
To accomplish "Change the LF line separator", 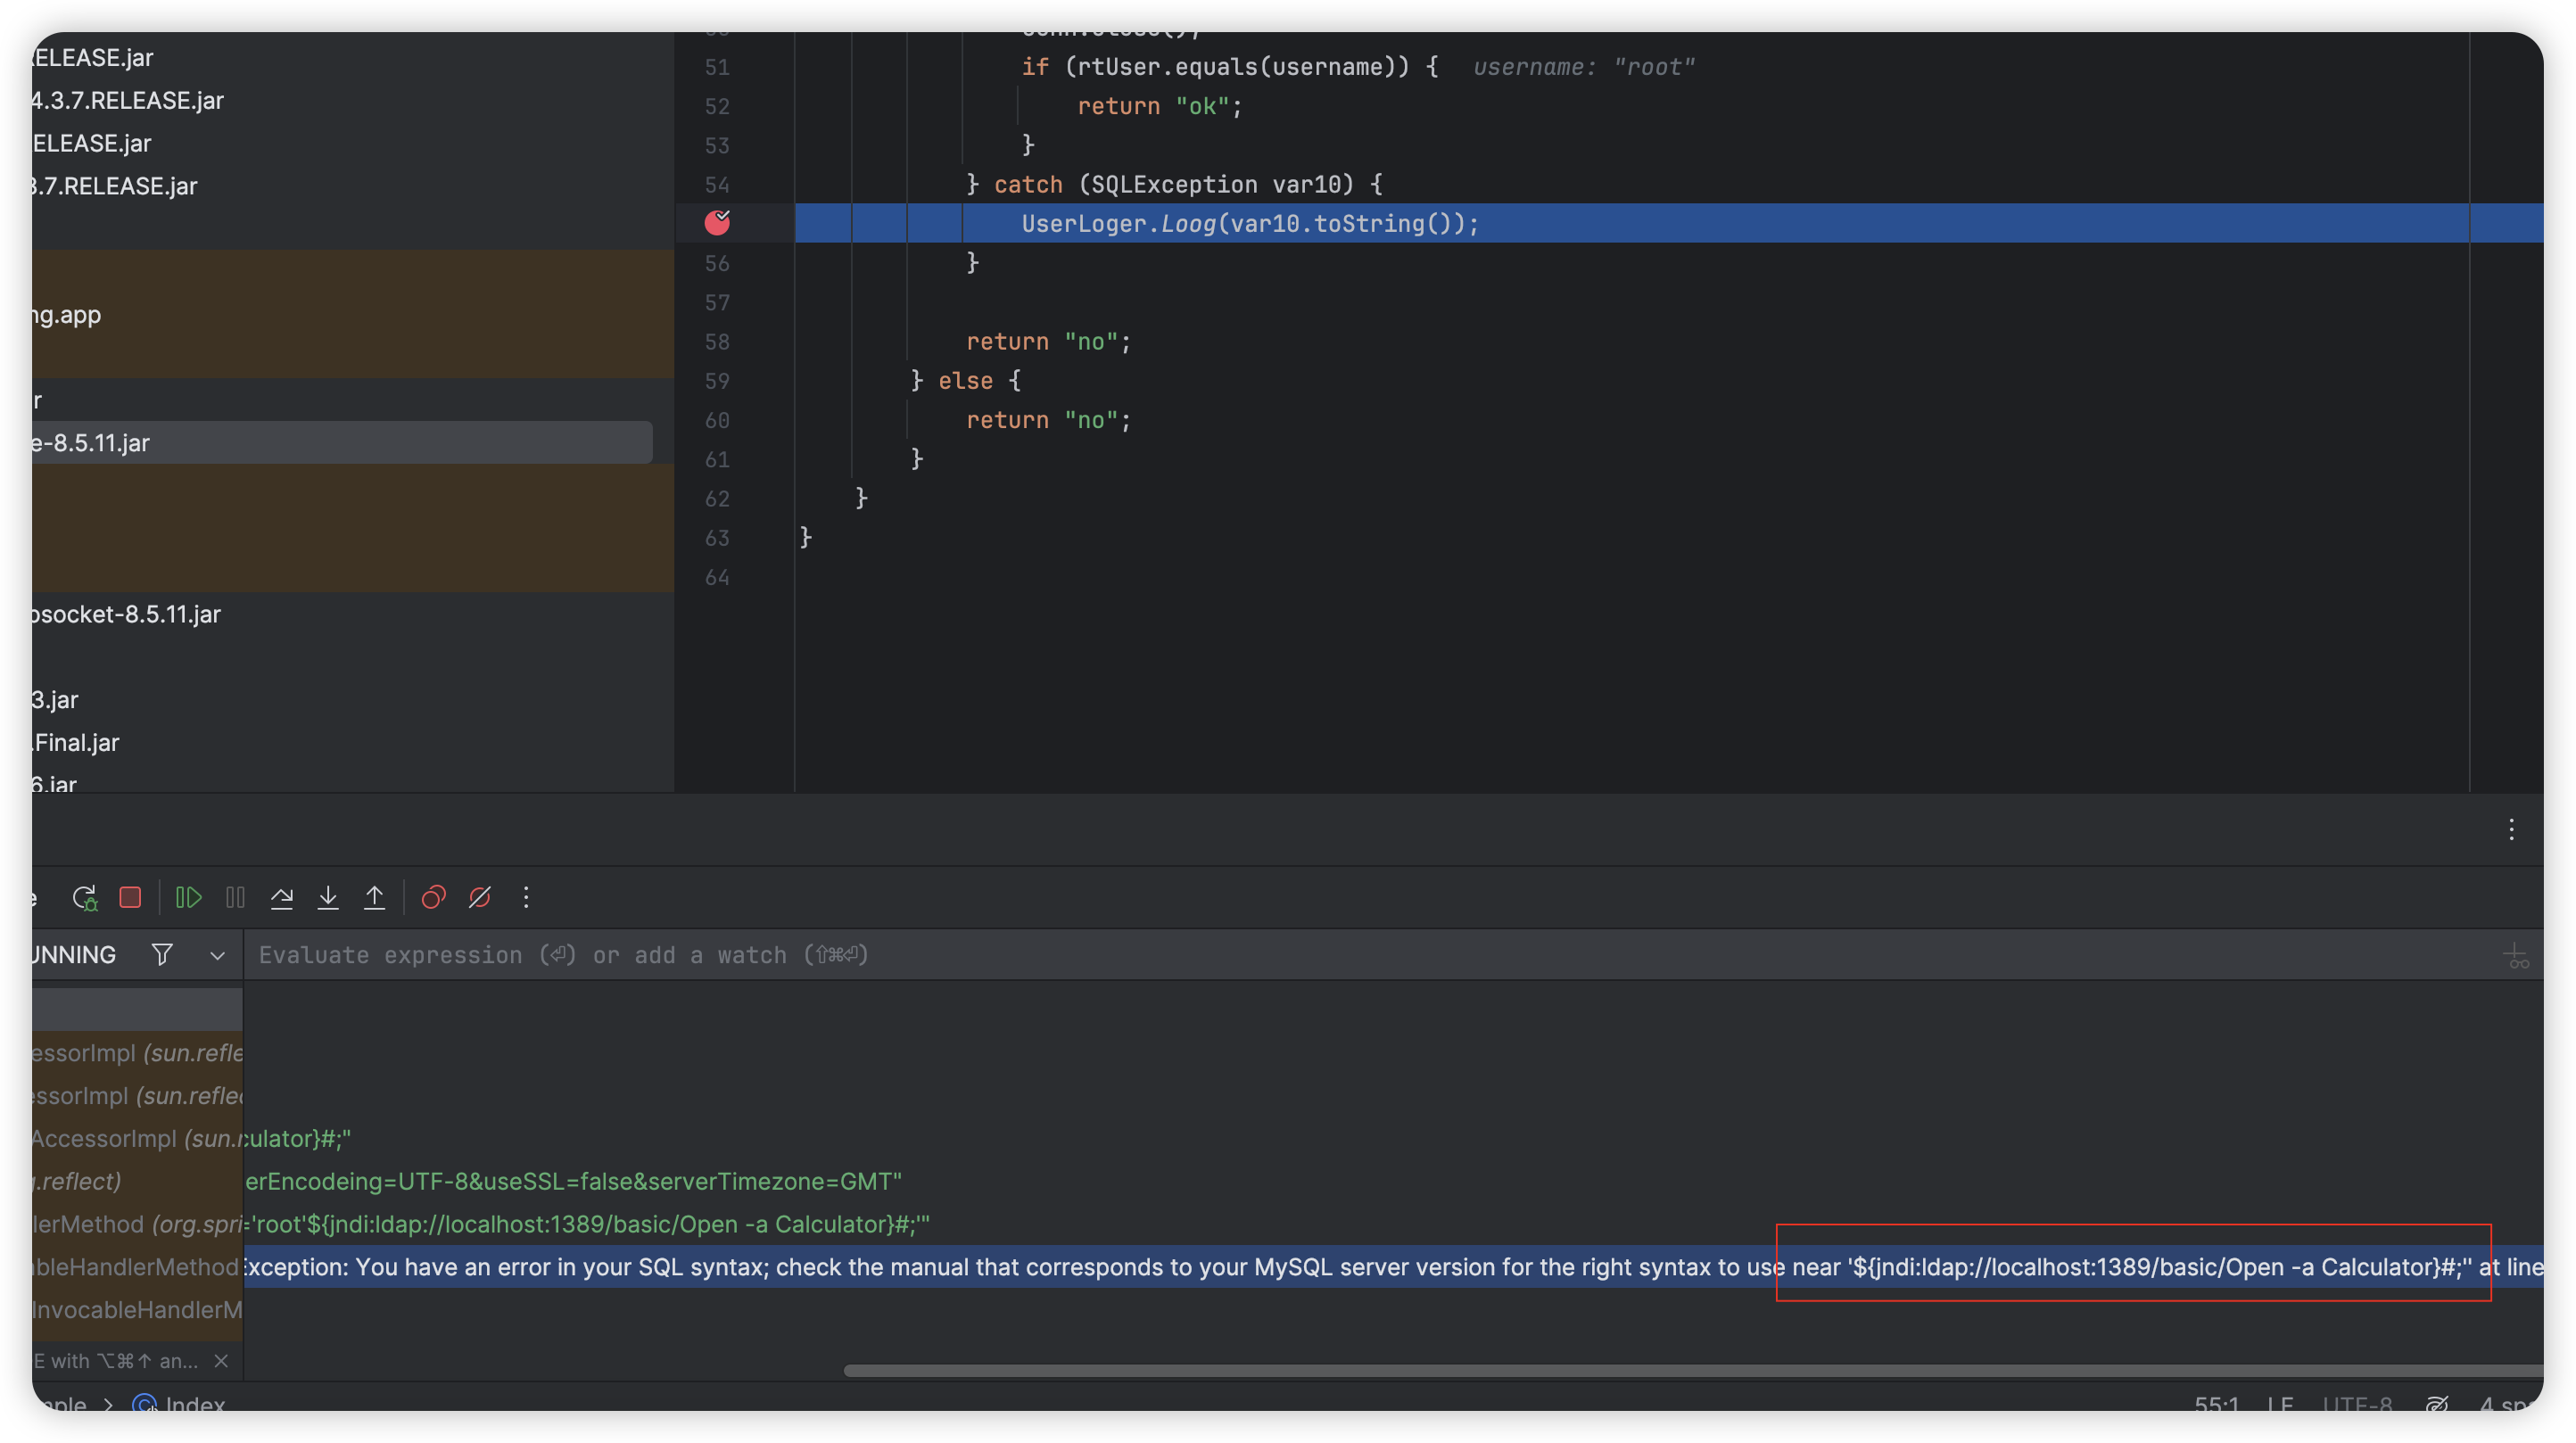I will [x=2280, y=1403].
